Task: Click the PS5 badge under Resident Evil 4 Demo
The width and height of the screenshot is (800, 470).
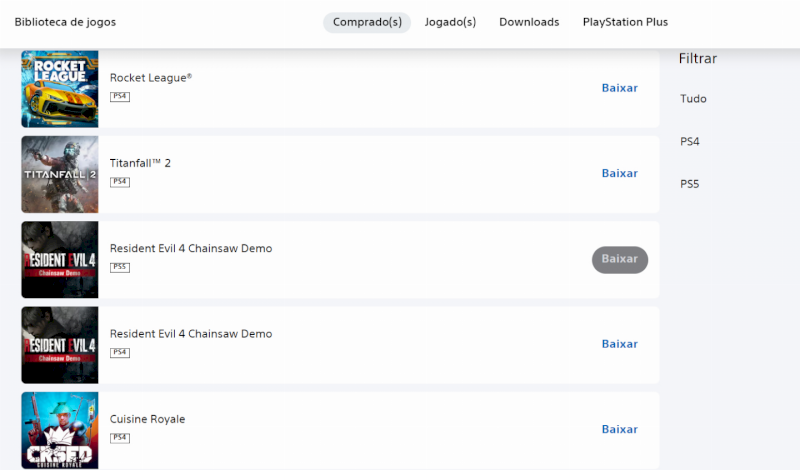Action: 120,267
